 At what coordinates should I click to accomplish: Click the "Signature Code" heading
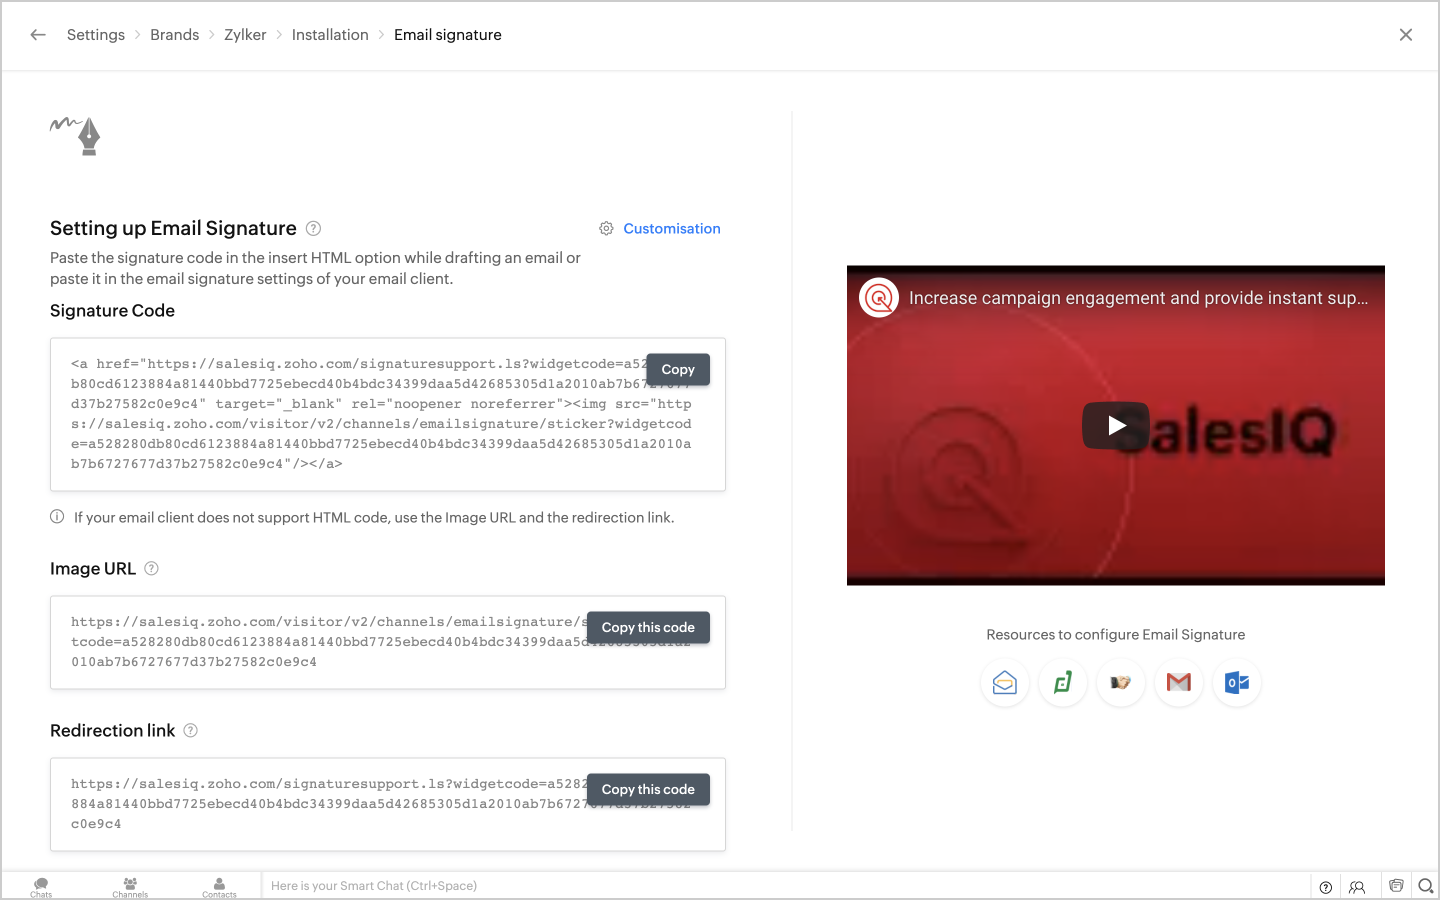pyautogui.click(x=112, y=311)
